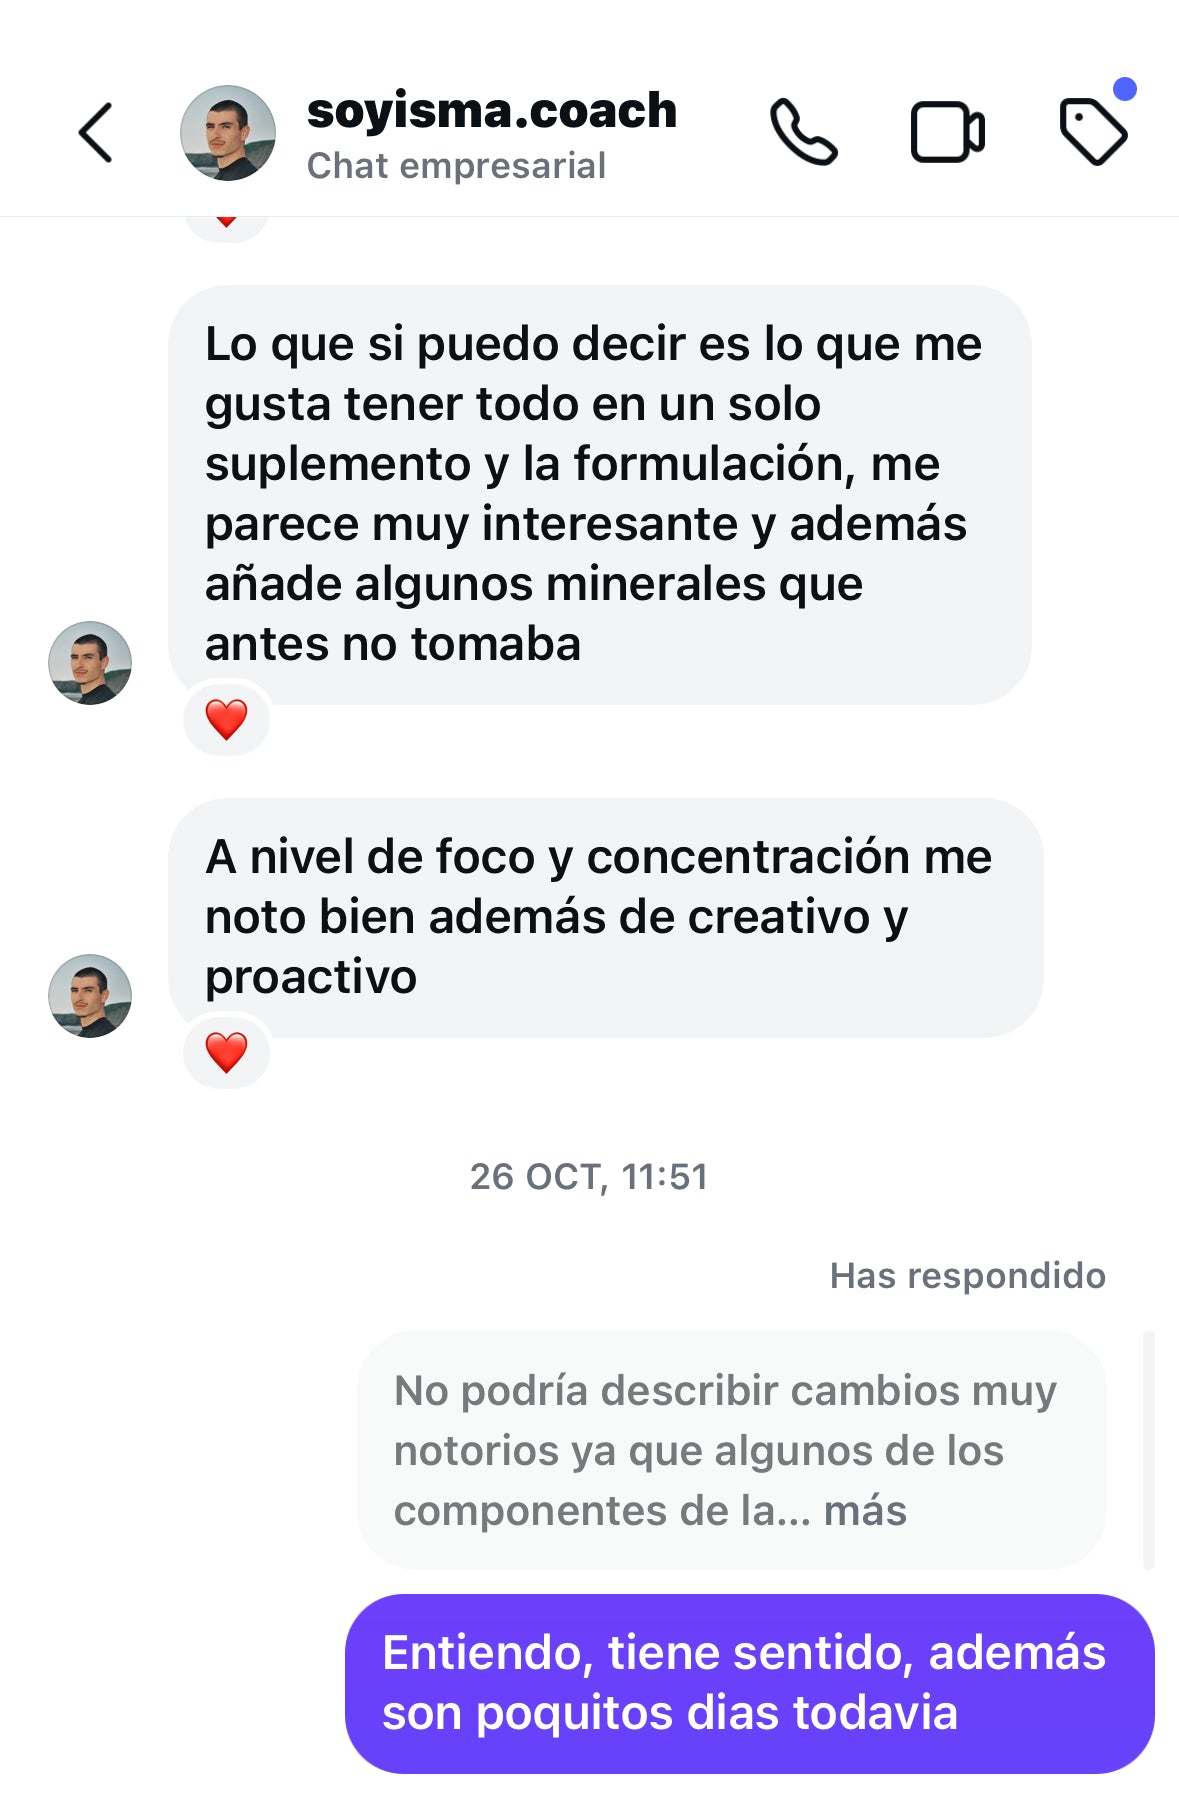Tap the 'Chat empresarial' subtitle

pos(456,166)
